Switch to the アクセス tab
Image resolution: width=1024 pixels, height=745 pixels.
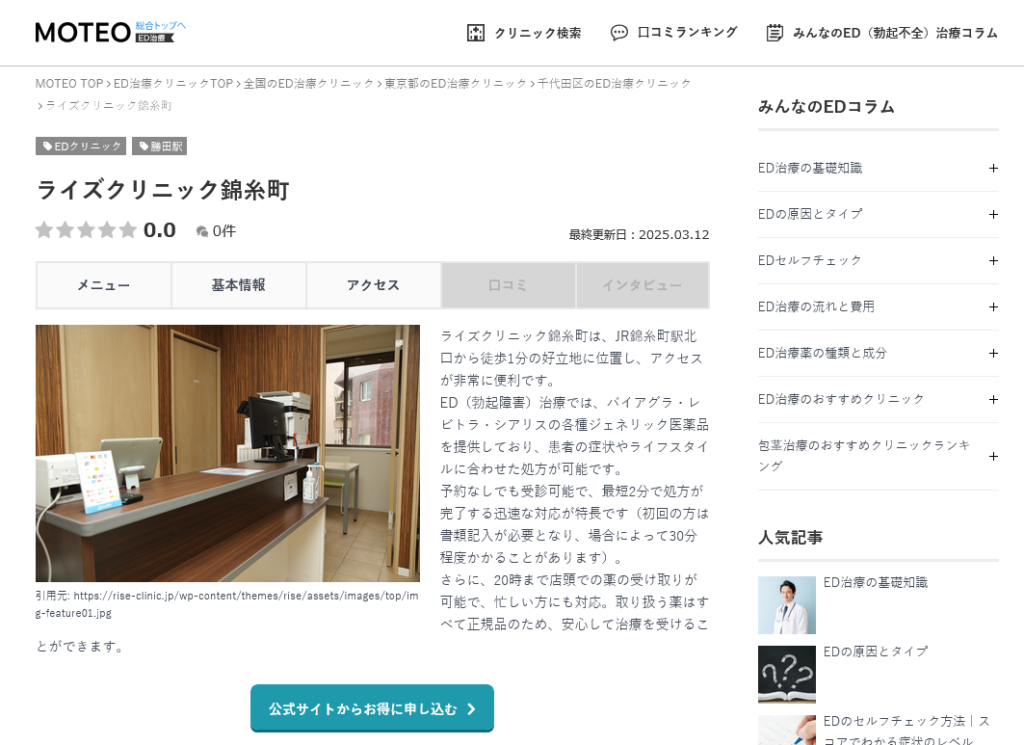pos(373,285)
